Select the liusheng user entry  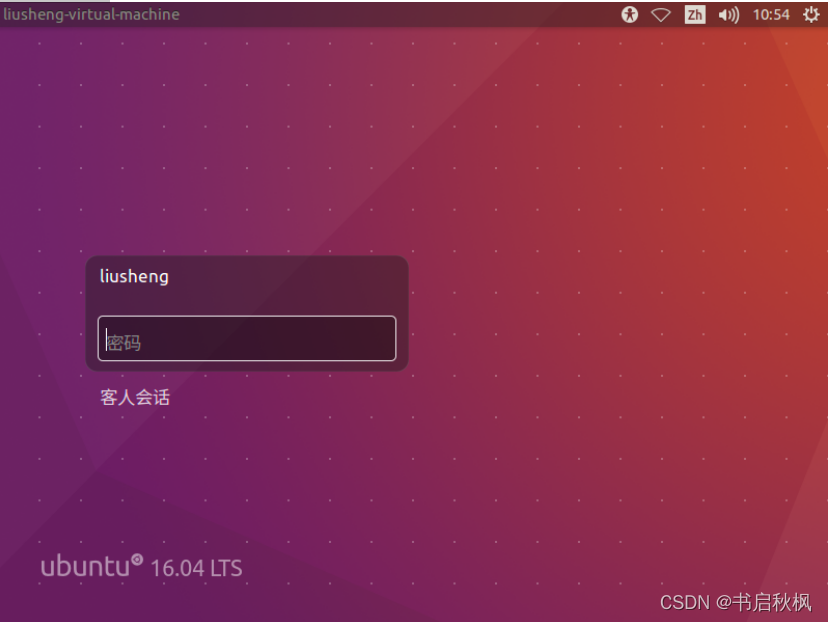pos(134,277)
